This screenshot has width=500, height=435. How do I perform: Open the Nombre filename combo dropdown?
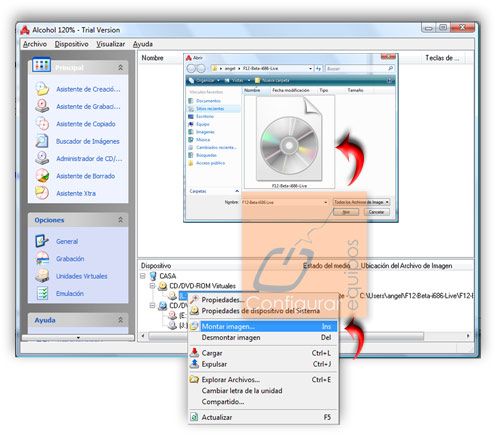click(x=326, y=202)
